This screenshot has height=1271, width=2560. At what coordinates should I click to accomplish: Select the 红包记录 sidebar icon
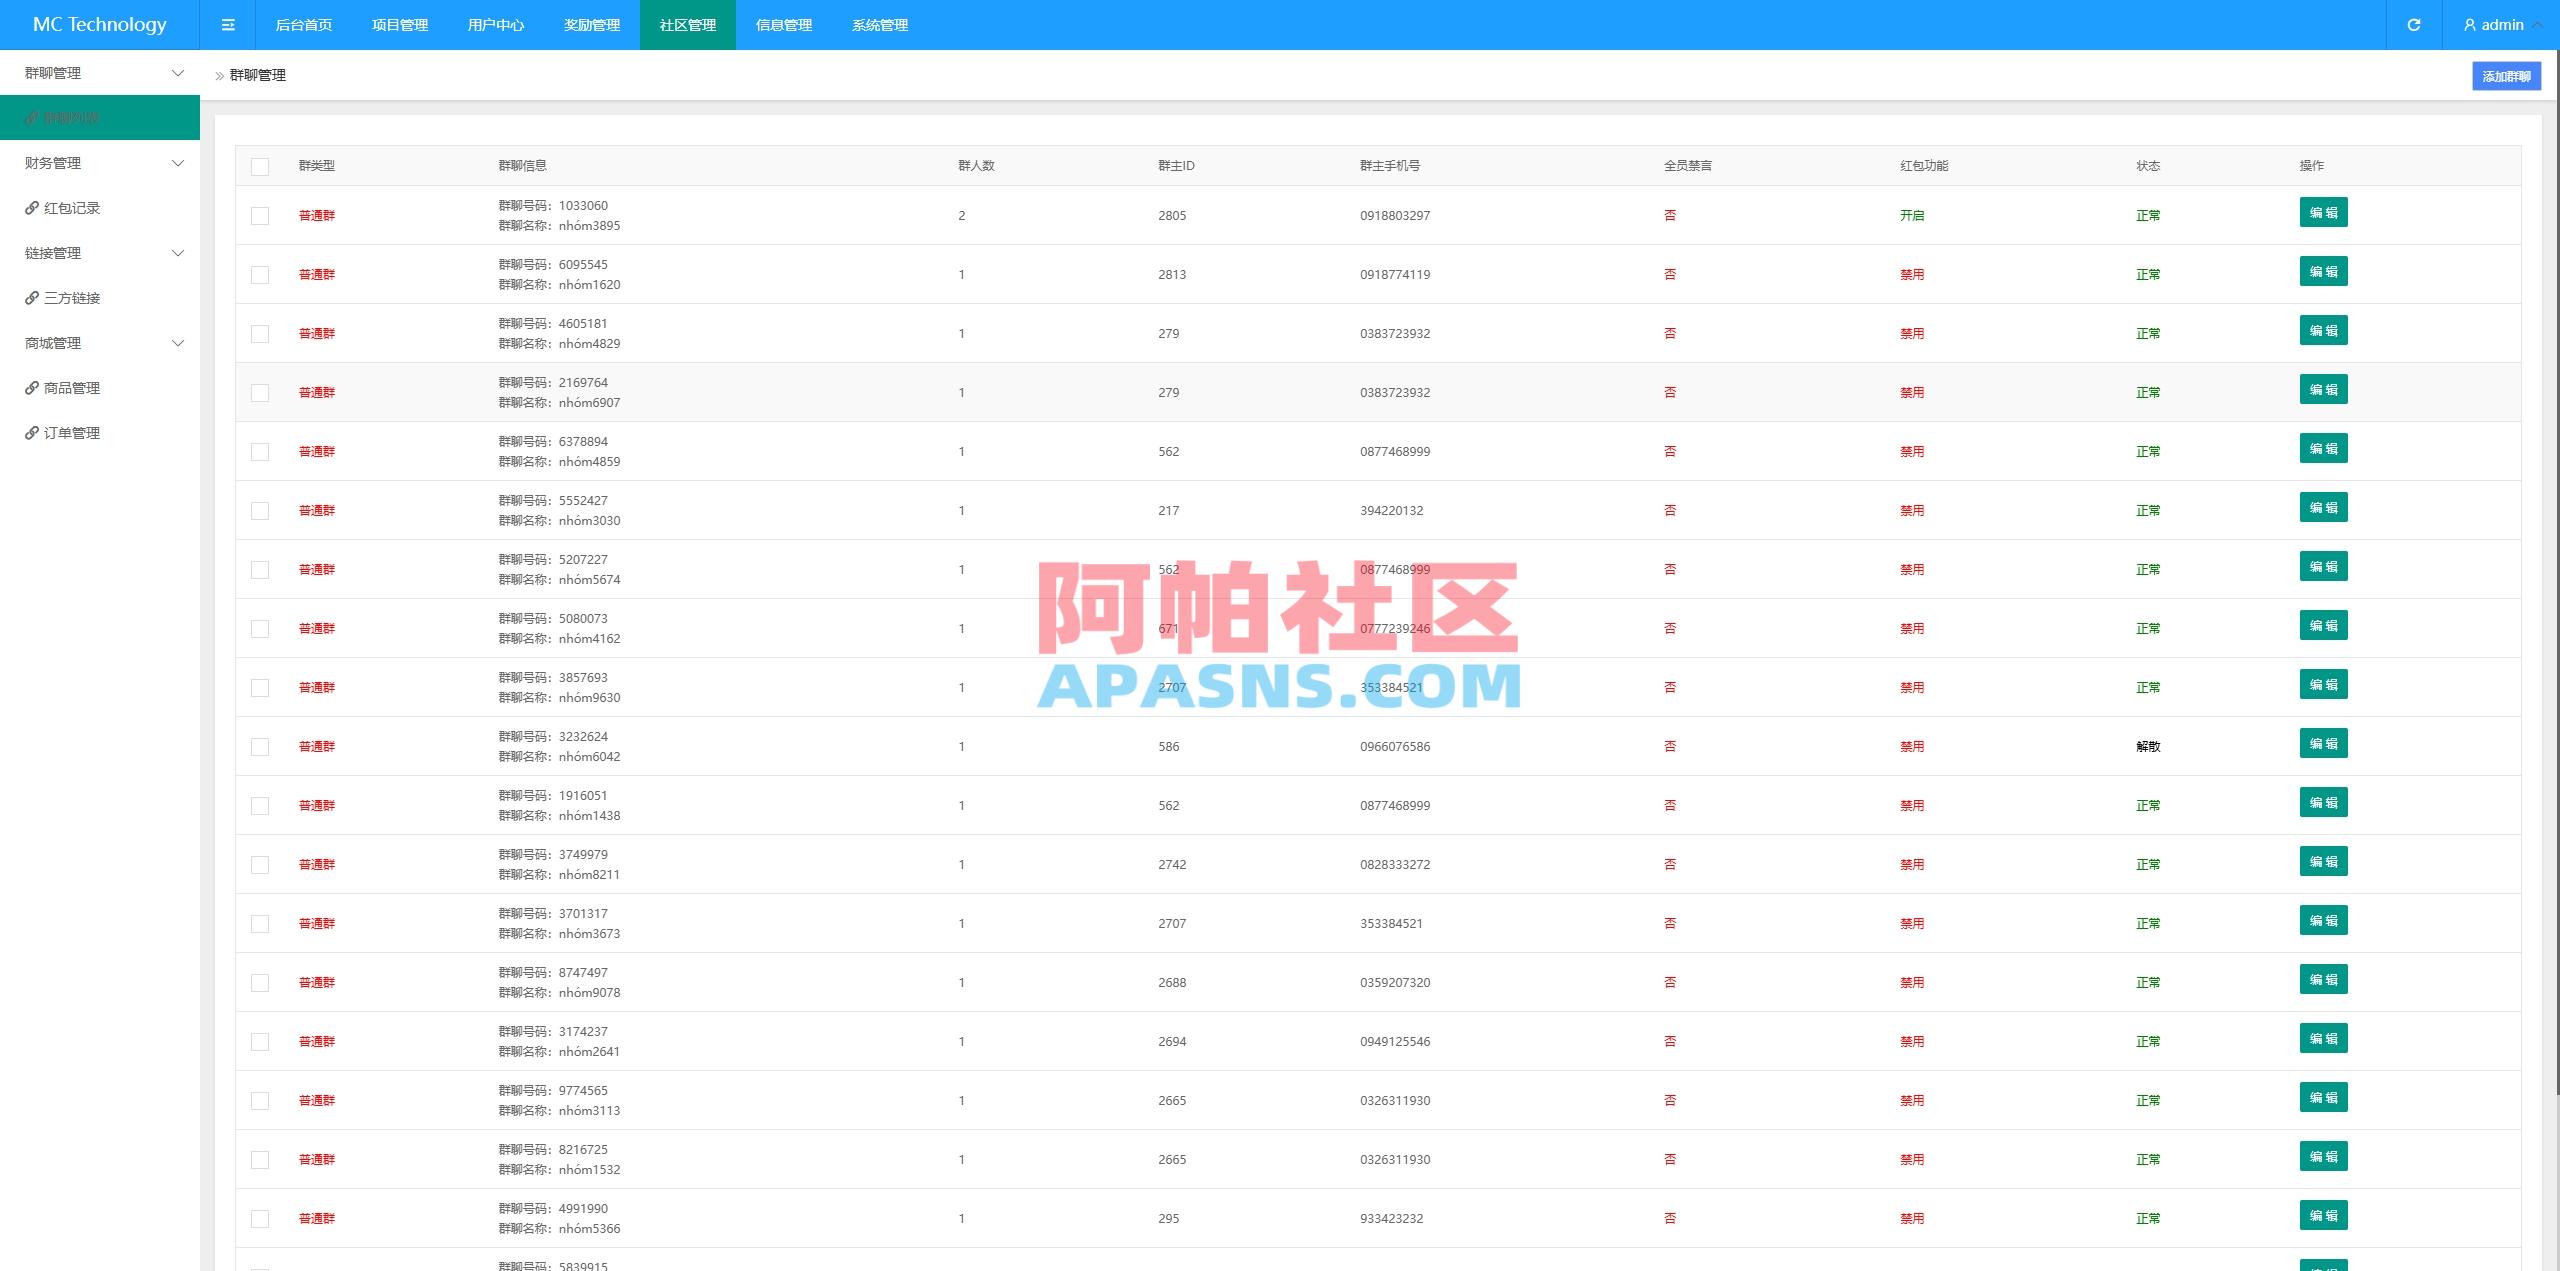click(31, 208)
